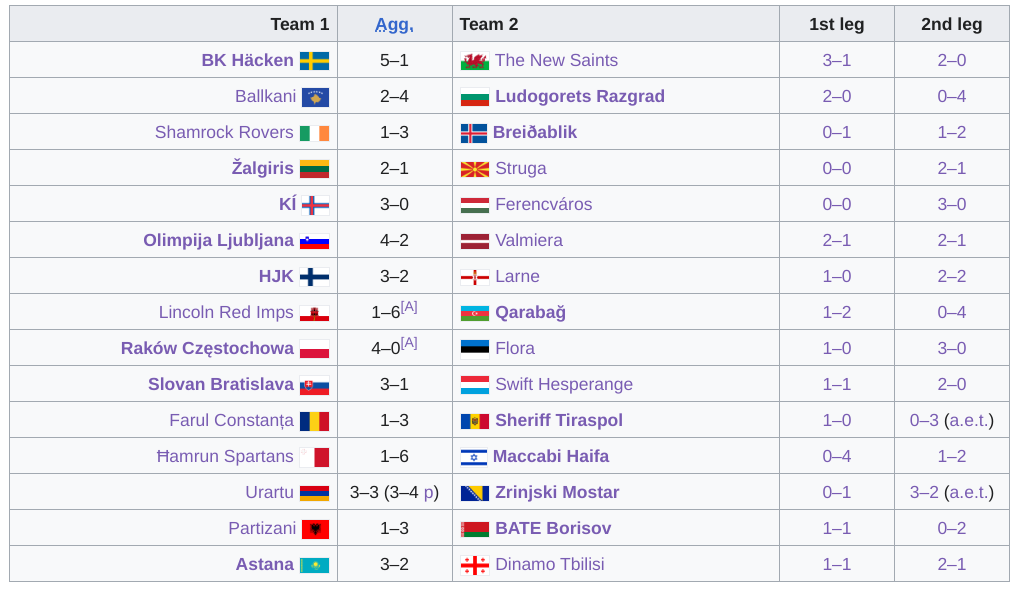Viewport: 1021px width, 593px height.
Task: Open the penalties 'p' link in Urartu row
Action: pos(428,493)
